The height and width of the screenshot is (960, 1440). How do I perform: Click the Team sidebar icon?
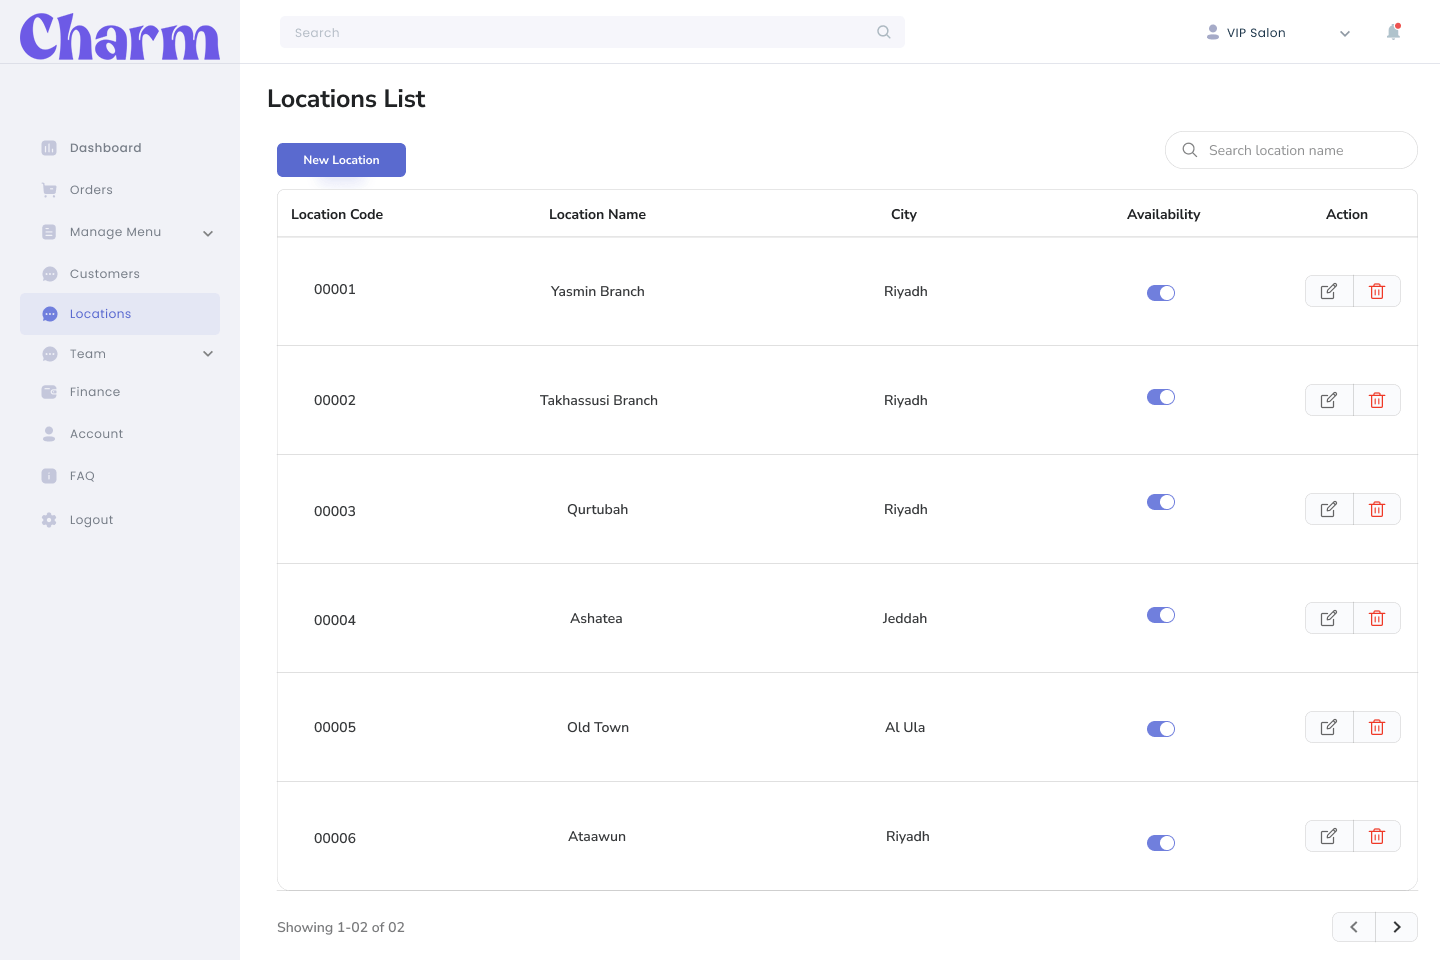click(49, 354)
